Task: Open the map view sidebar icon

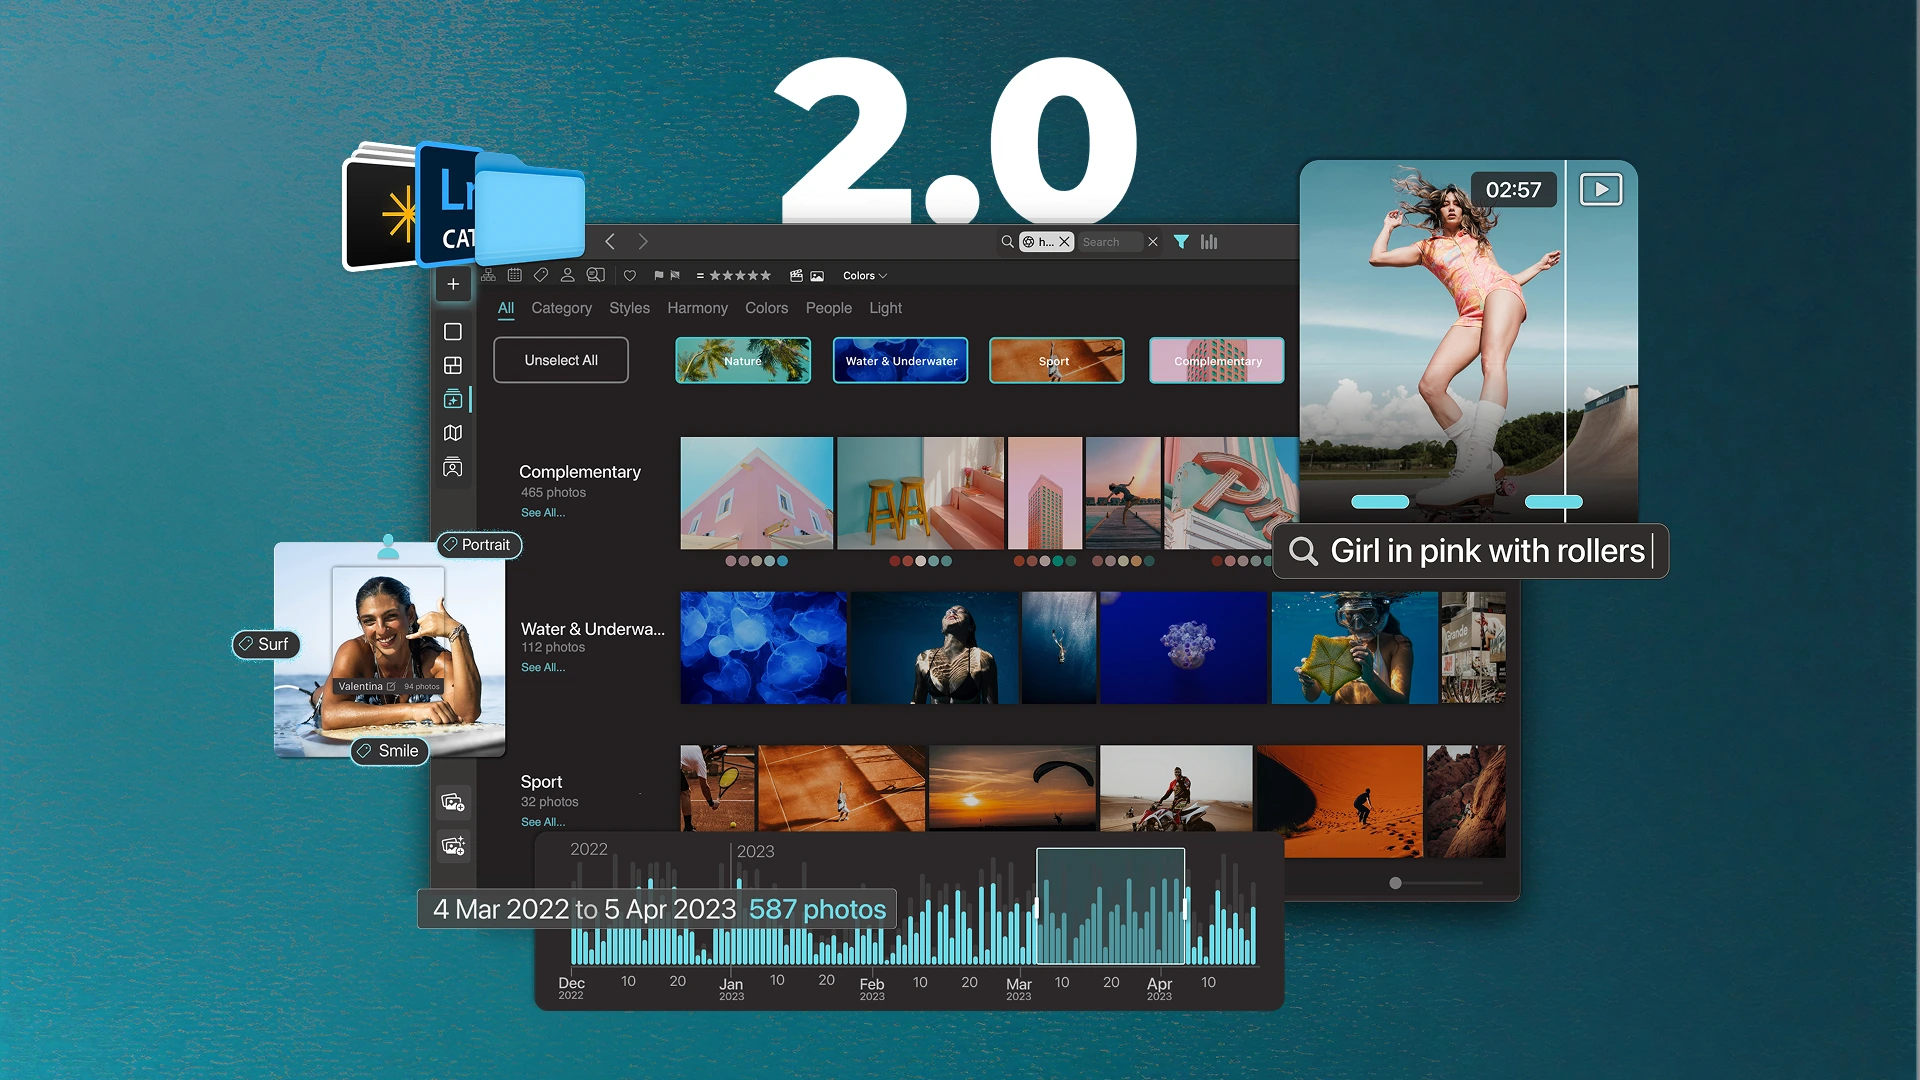Action: tap(453, 433)
